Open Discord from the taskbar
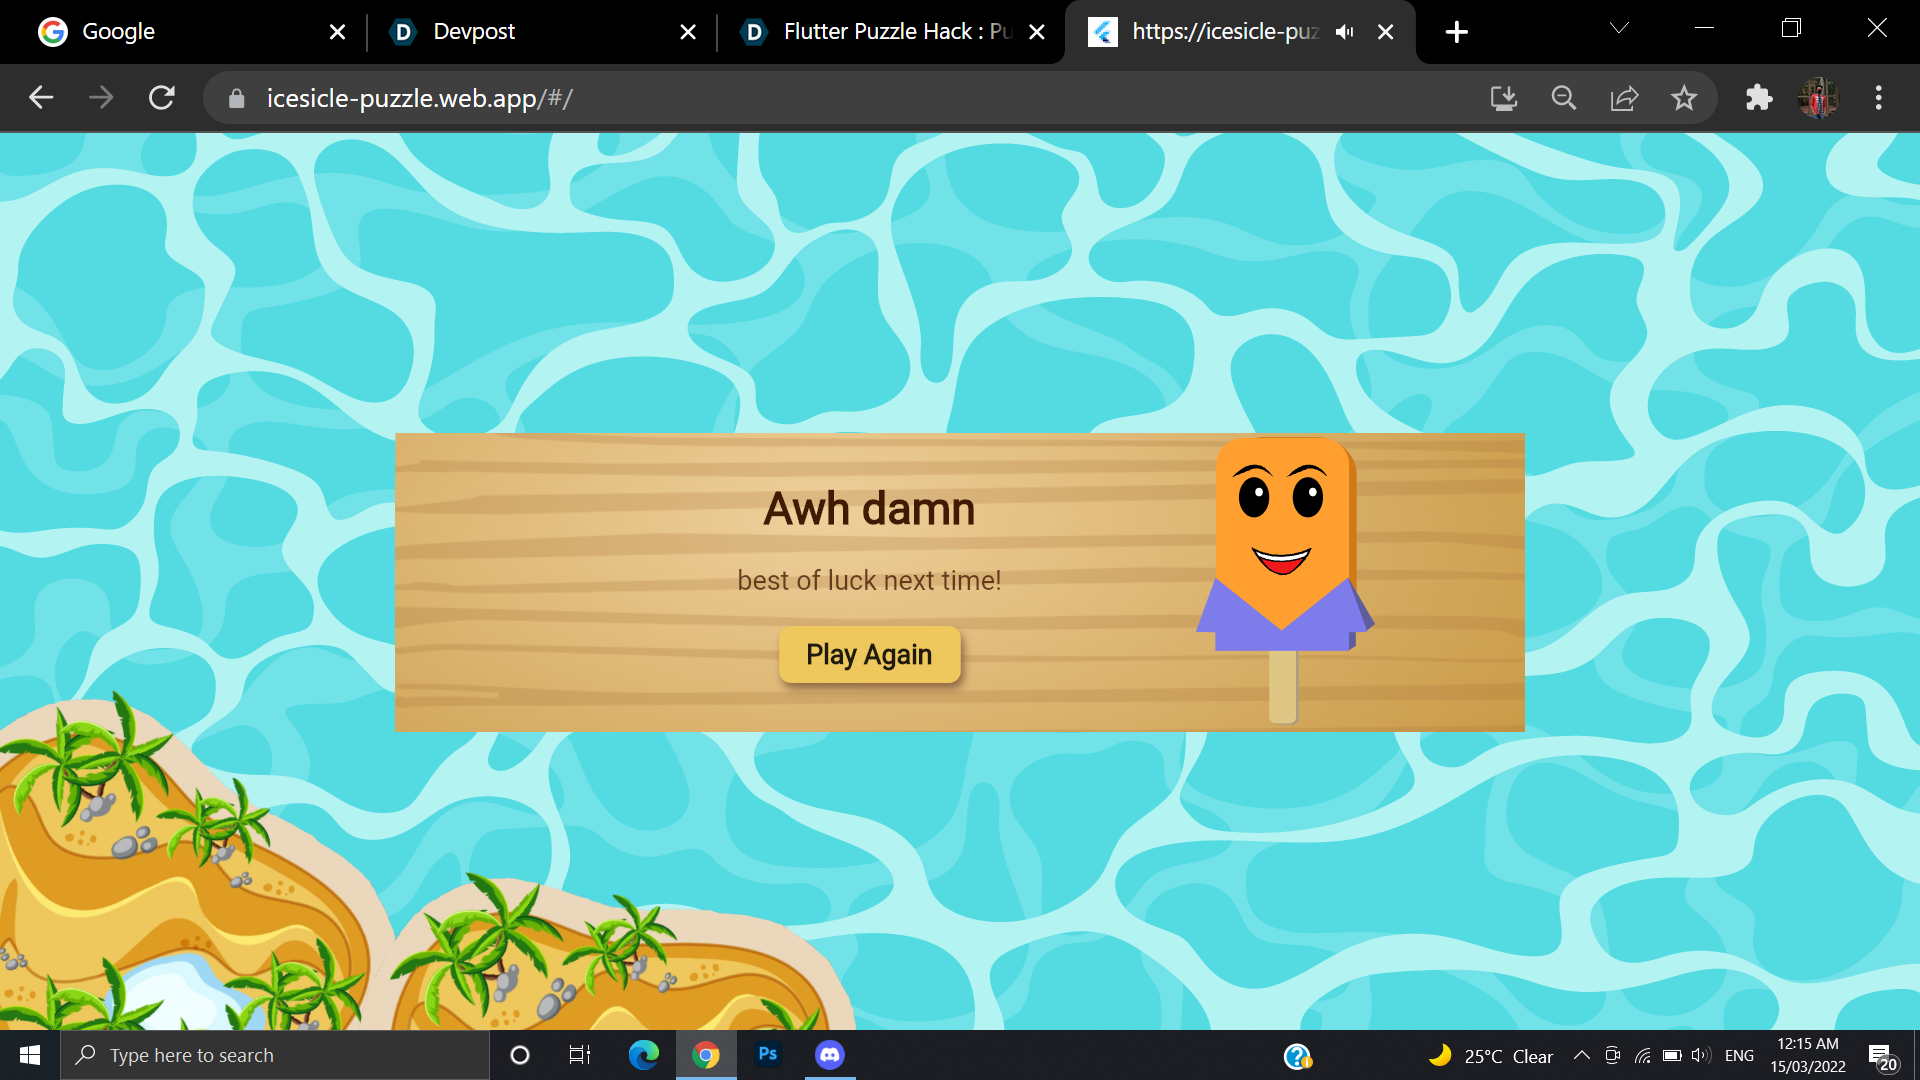Image resolution: width=1920 pixels, height=1080 pixels. (830, 1055)
